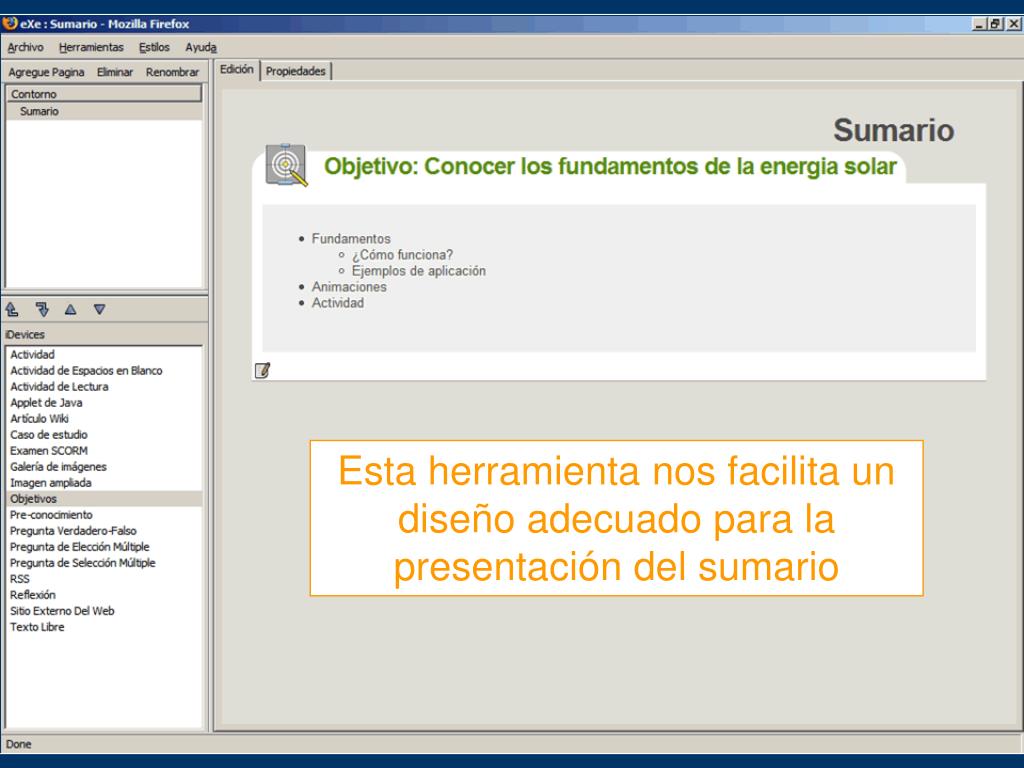Image resolution: width=1024 pixels, height=768 pixels.
Task: Click the Objetivo heading text
Action: point(610,166)
